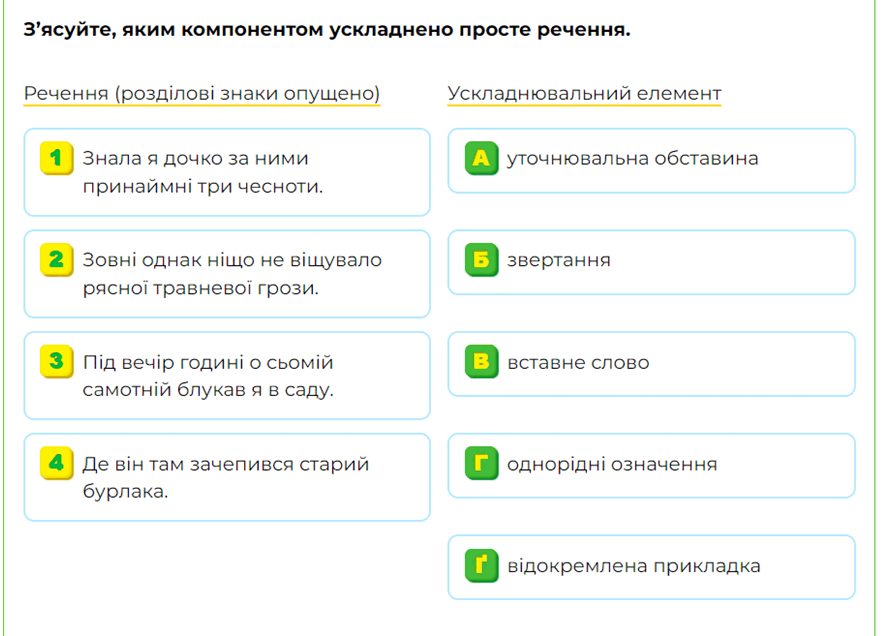Click the green letter Ґ badge

[x=481, y=565]
